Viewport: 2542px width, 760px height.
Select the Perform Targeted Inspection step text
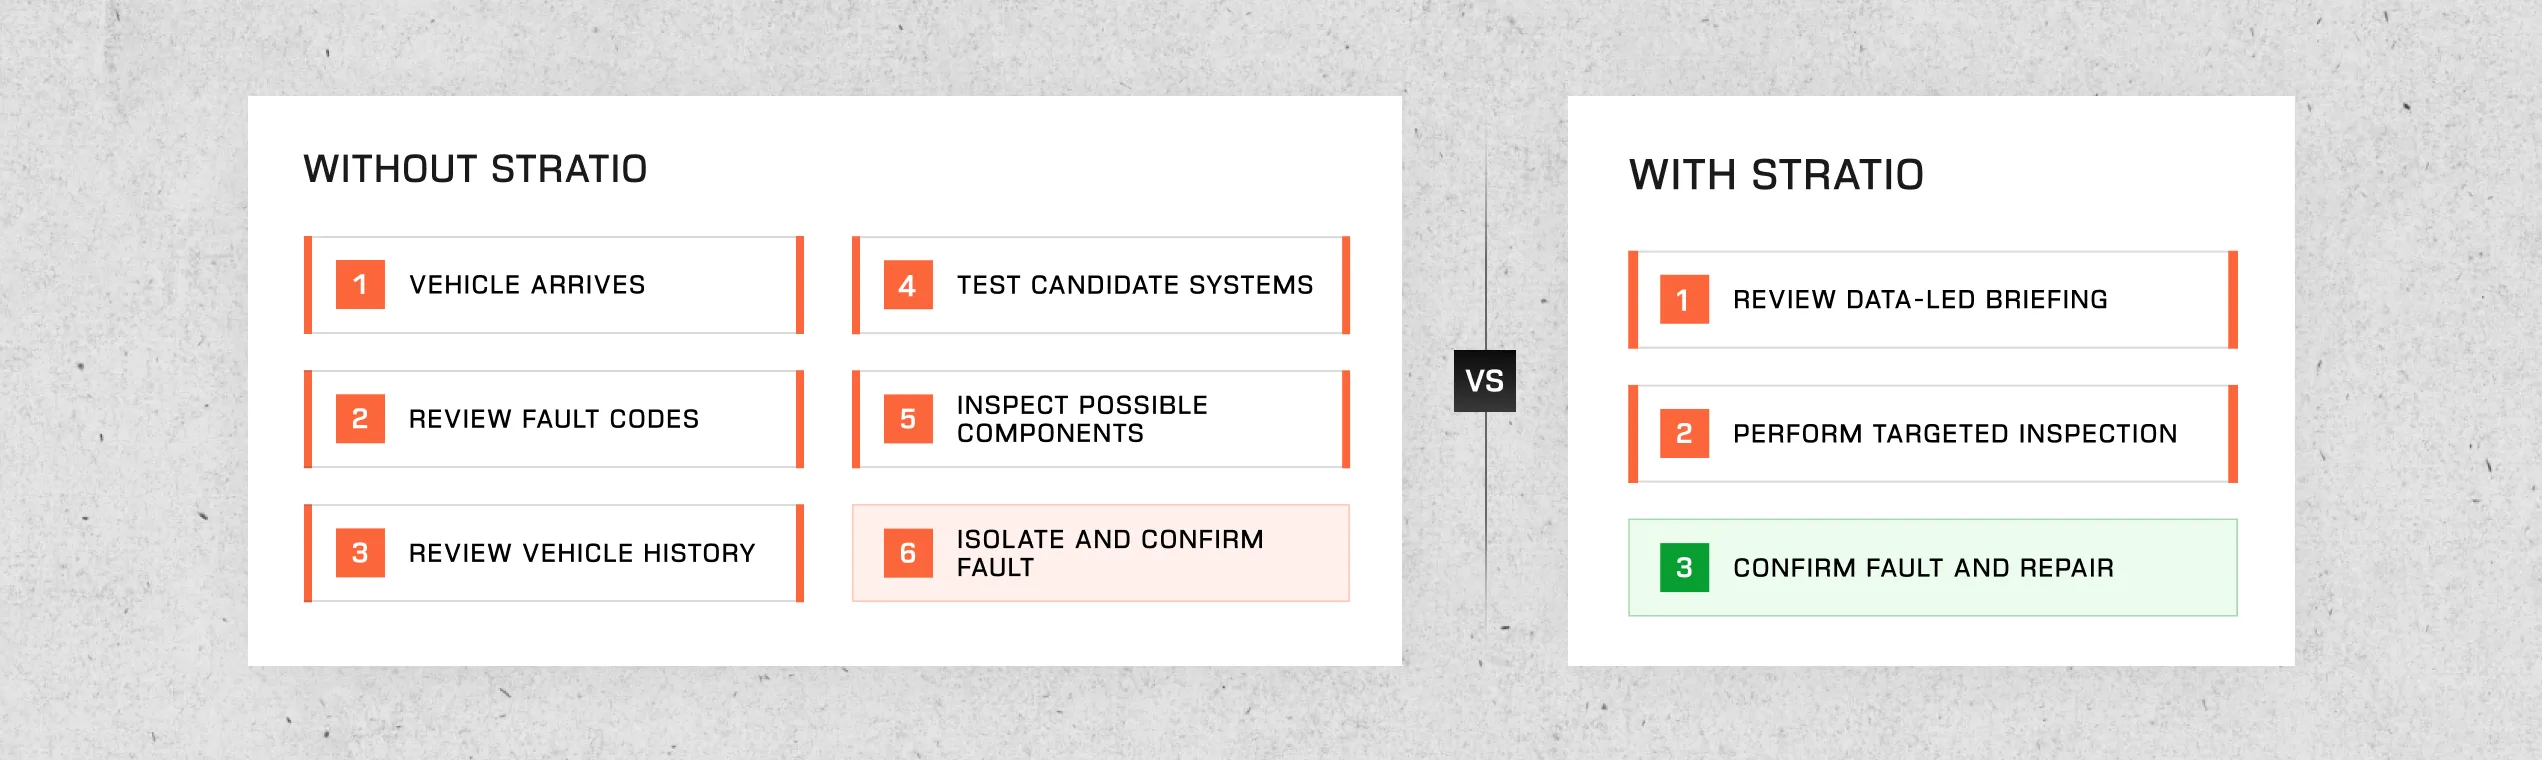click(1955, 433)
